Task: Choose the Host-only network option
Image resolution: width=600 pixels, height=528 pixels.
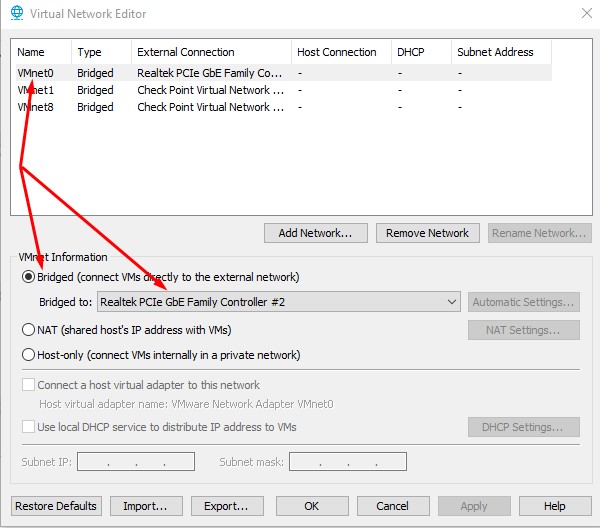Action: 29,355
